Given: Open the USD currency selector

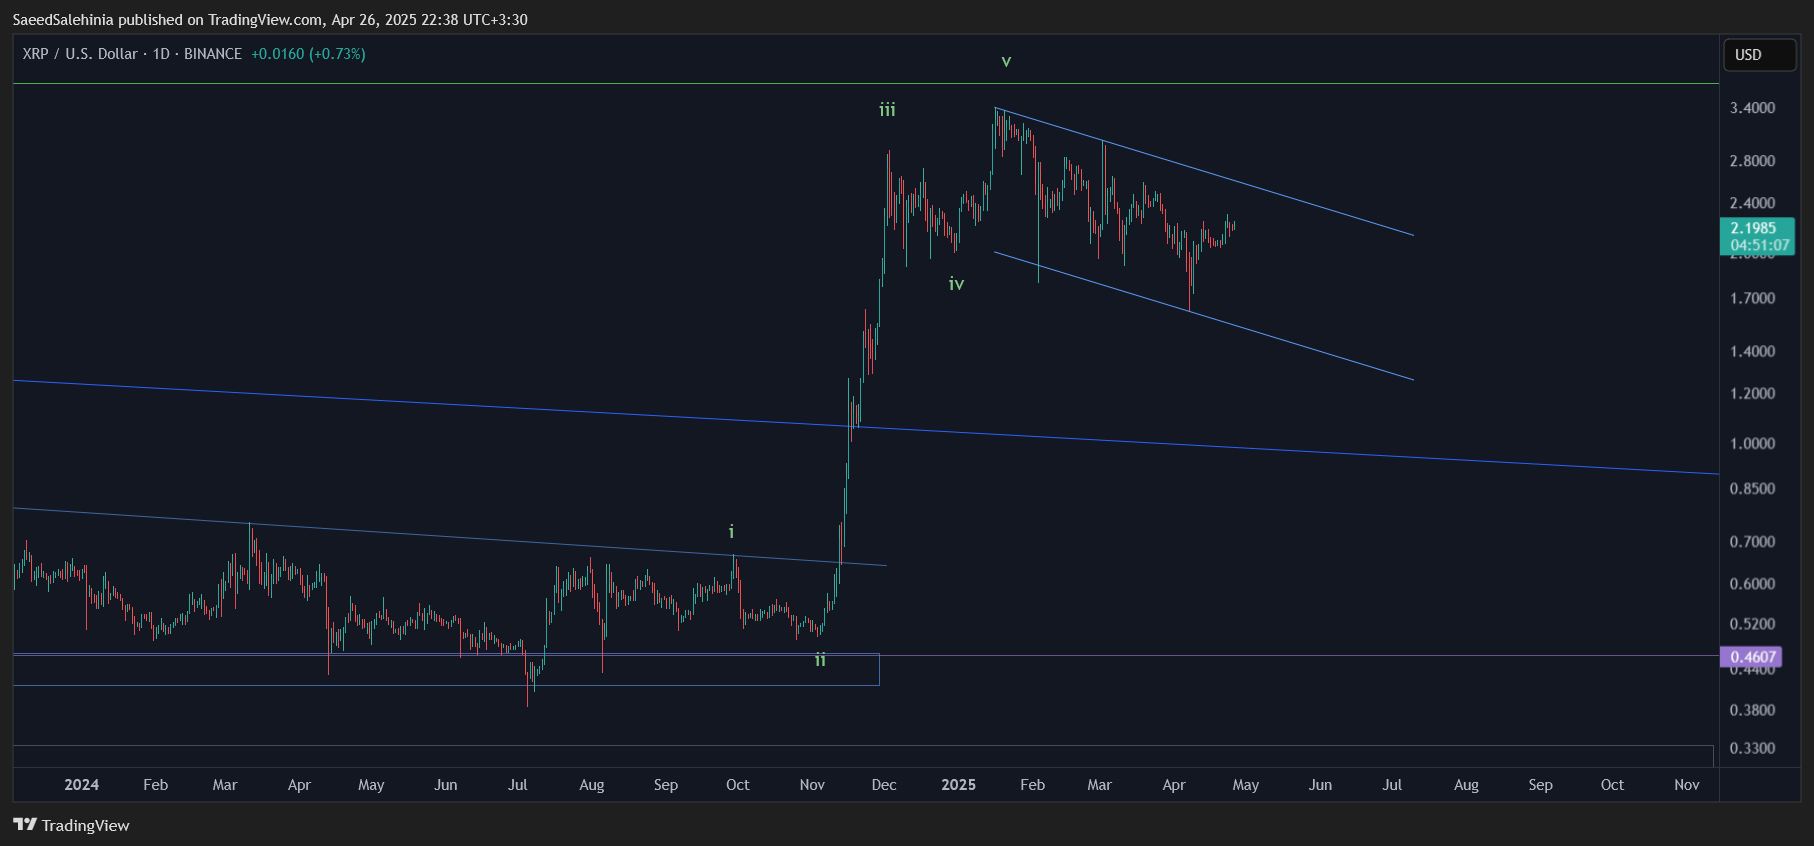Looking at the screenshot, I should click(1759, 55).
